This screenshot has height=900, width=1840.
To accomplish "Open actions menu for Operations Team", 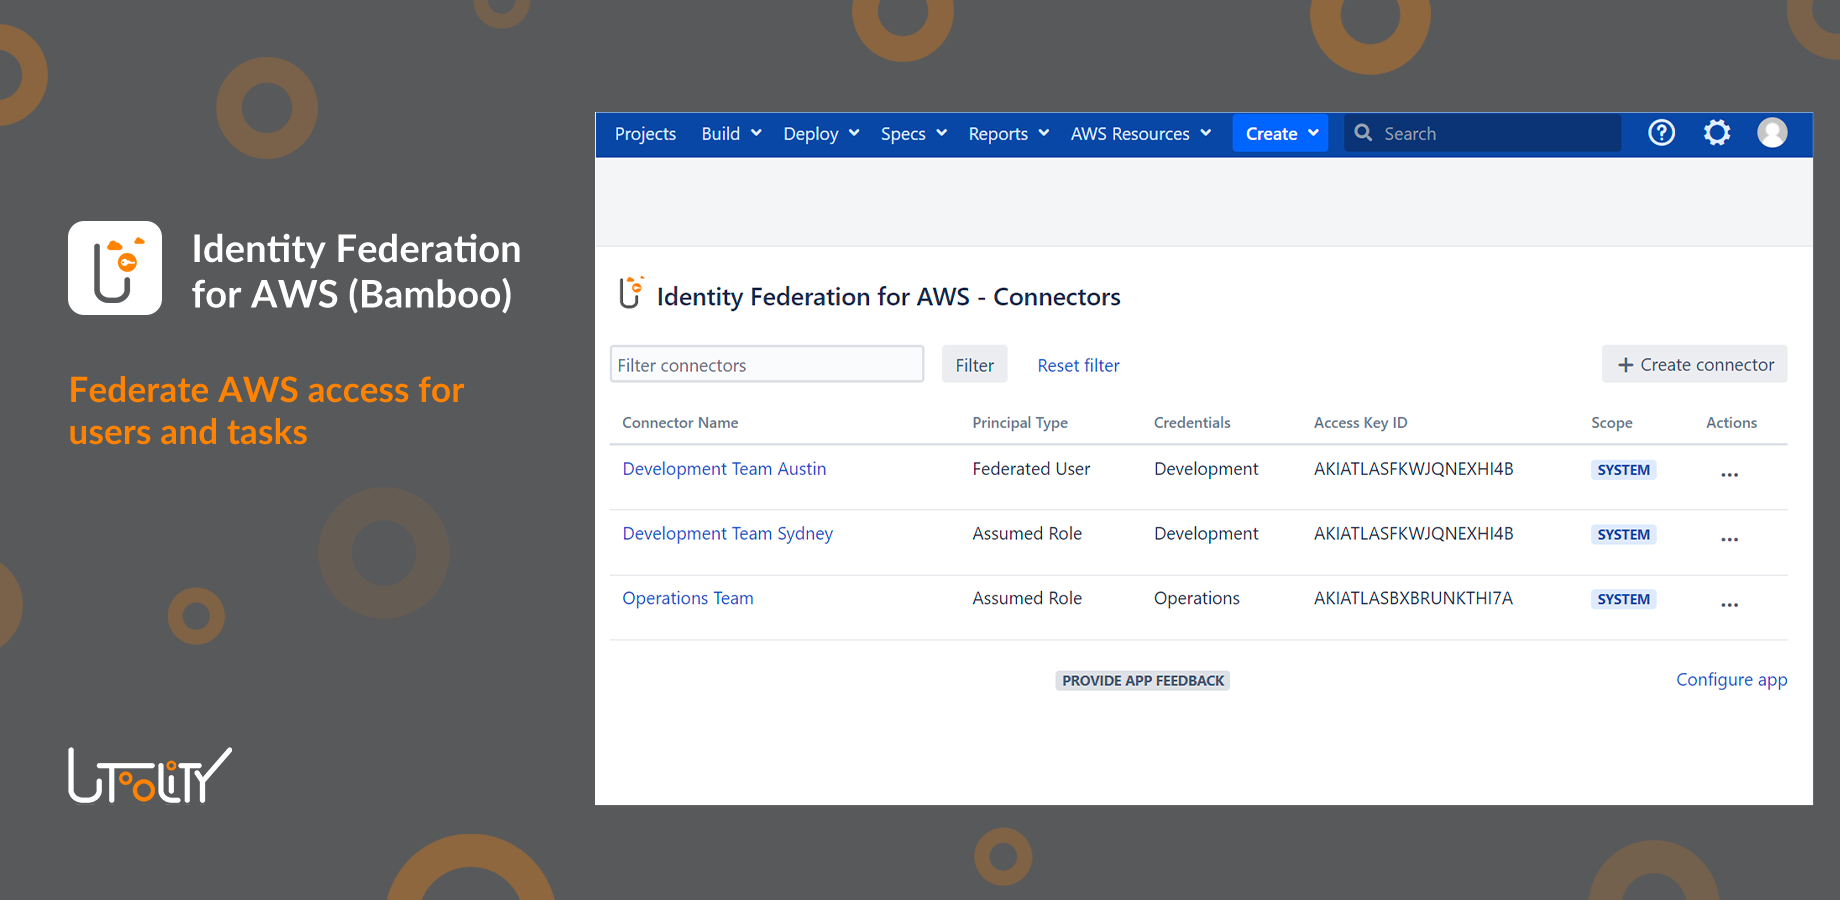I will pos(1730,604).
